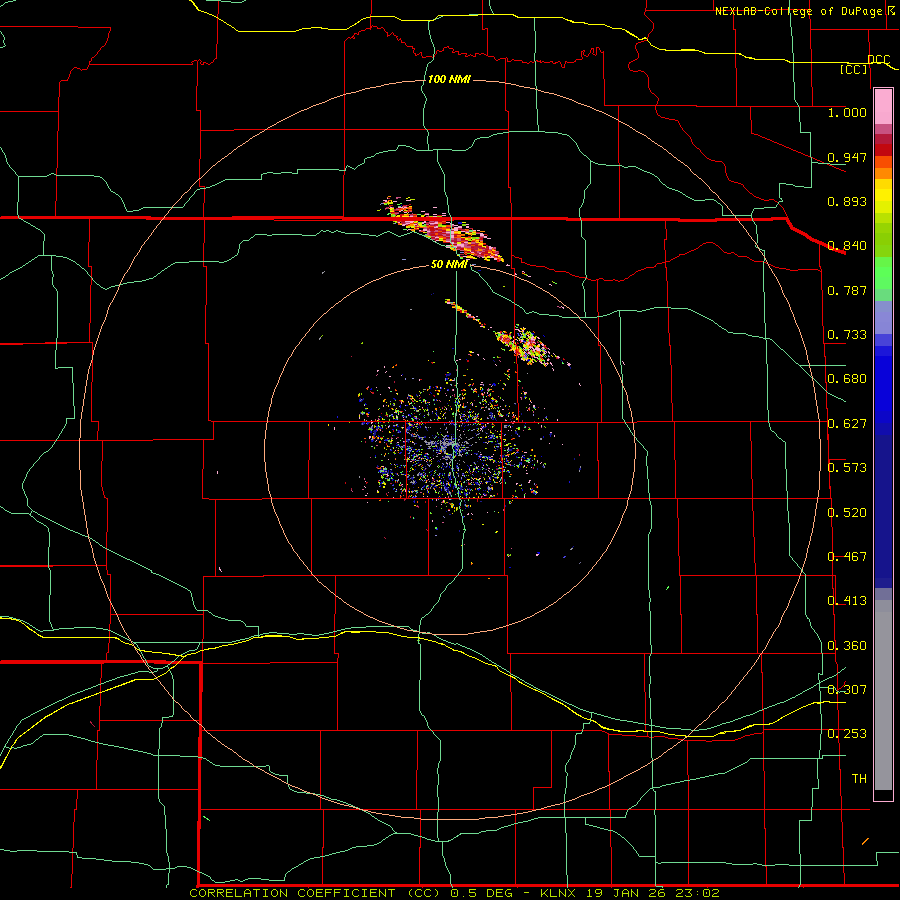Click the 0.680 scale value
The height and width of the screenshot is (900, 900).
point(847,379)
